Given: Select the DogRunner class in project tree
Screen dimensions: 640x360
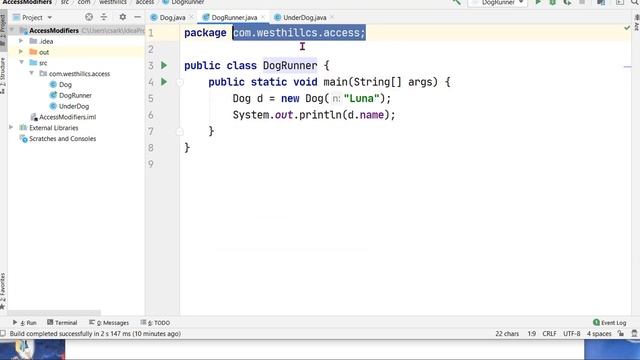Looking at the screenshot, I should coord(75,95).
